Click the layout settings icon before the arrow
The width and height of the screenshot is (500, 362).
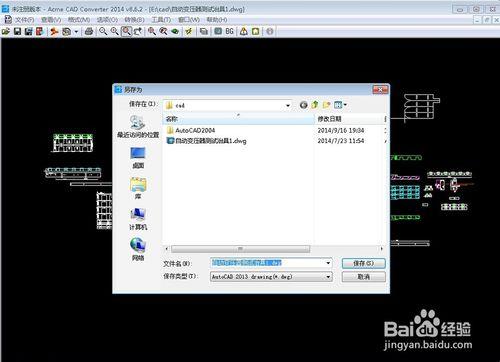(x=67, y=32)
